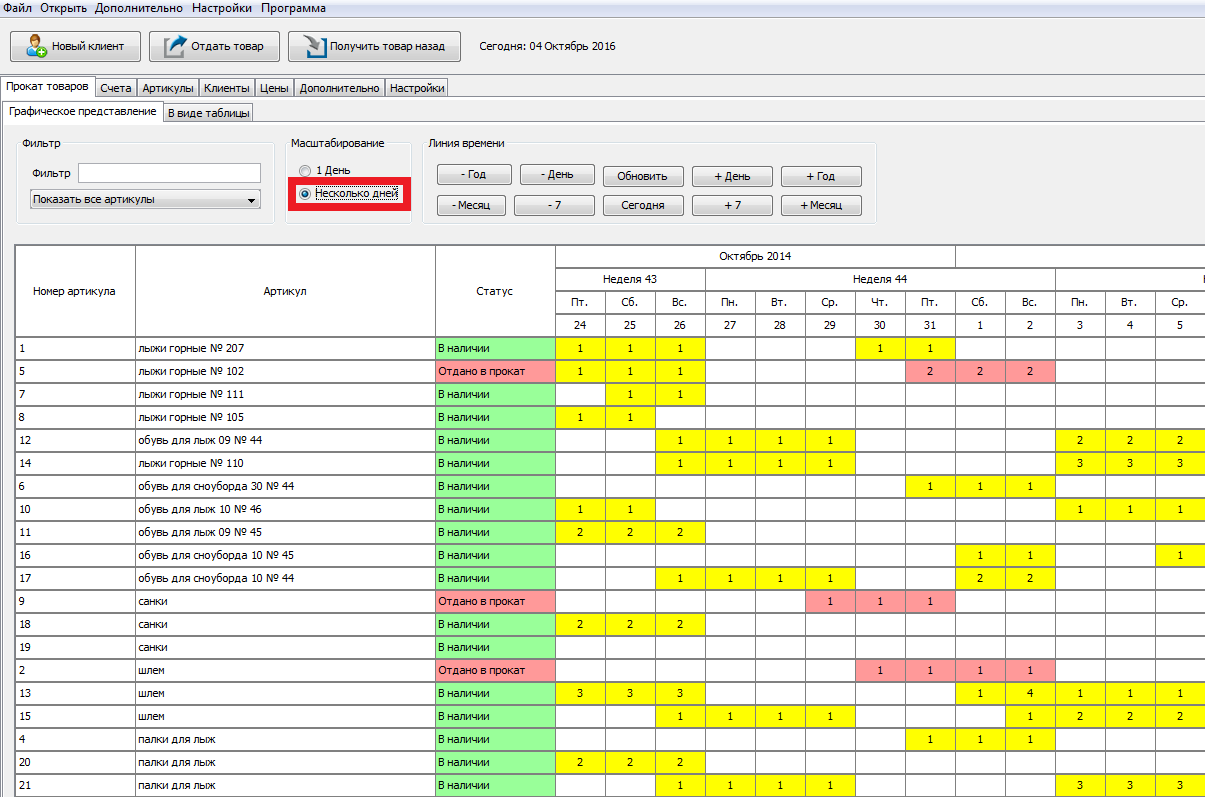Viewport: 1205px width, 797px height.
Task: Click the new client person icon
Action: click(x=36, y=46)
